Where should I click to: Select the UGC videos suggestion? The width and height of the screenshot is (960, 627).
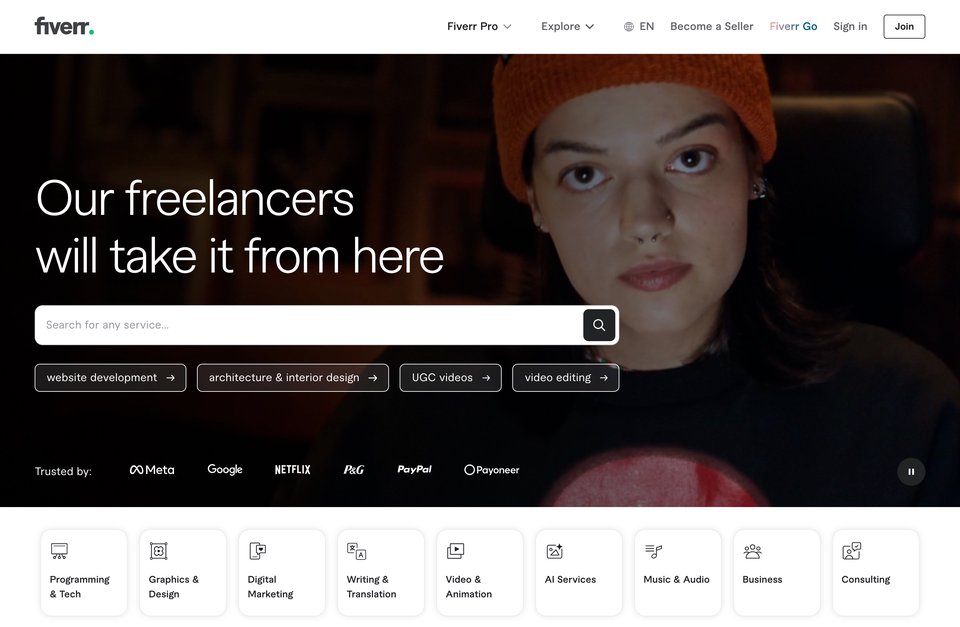[451, 378]
